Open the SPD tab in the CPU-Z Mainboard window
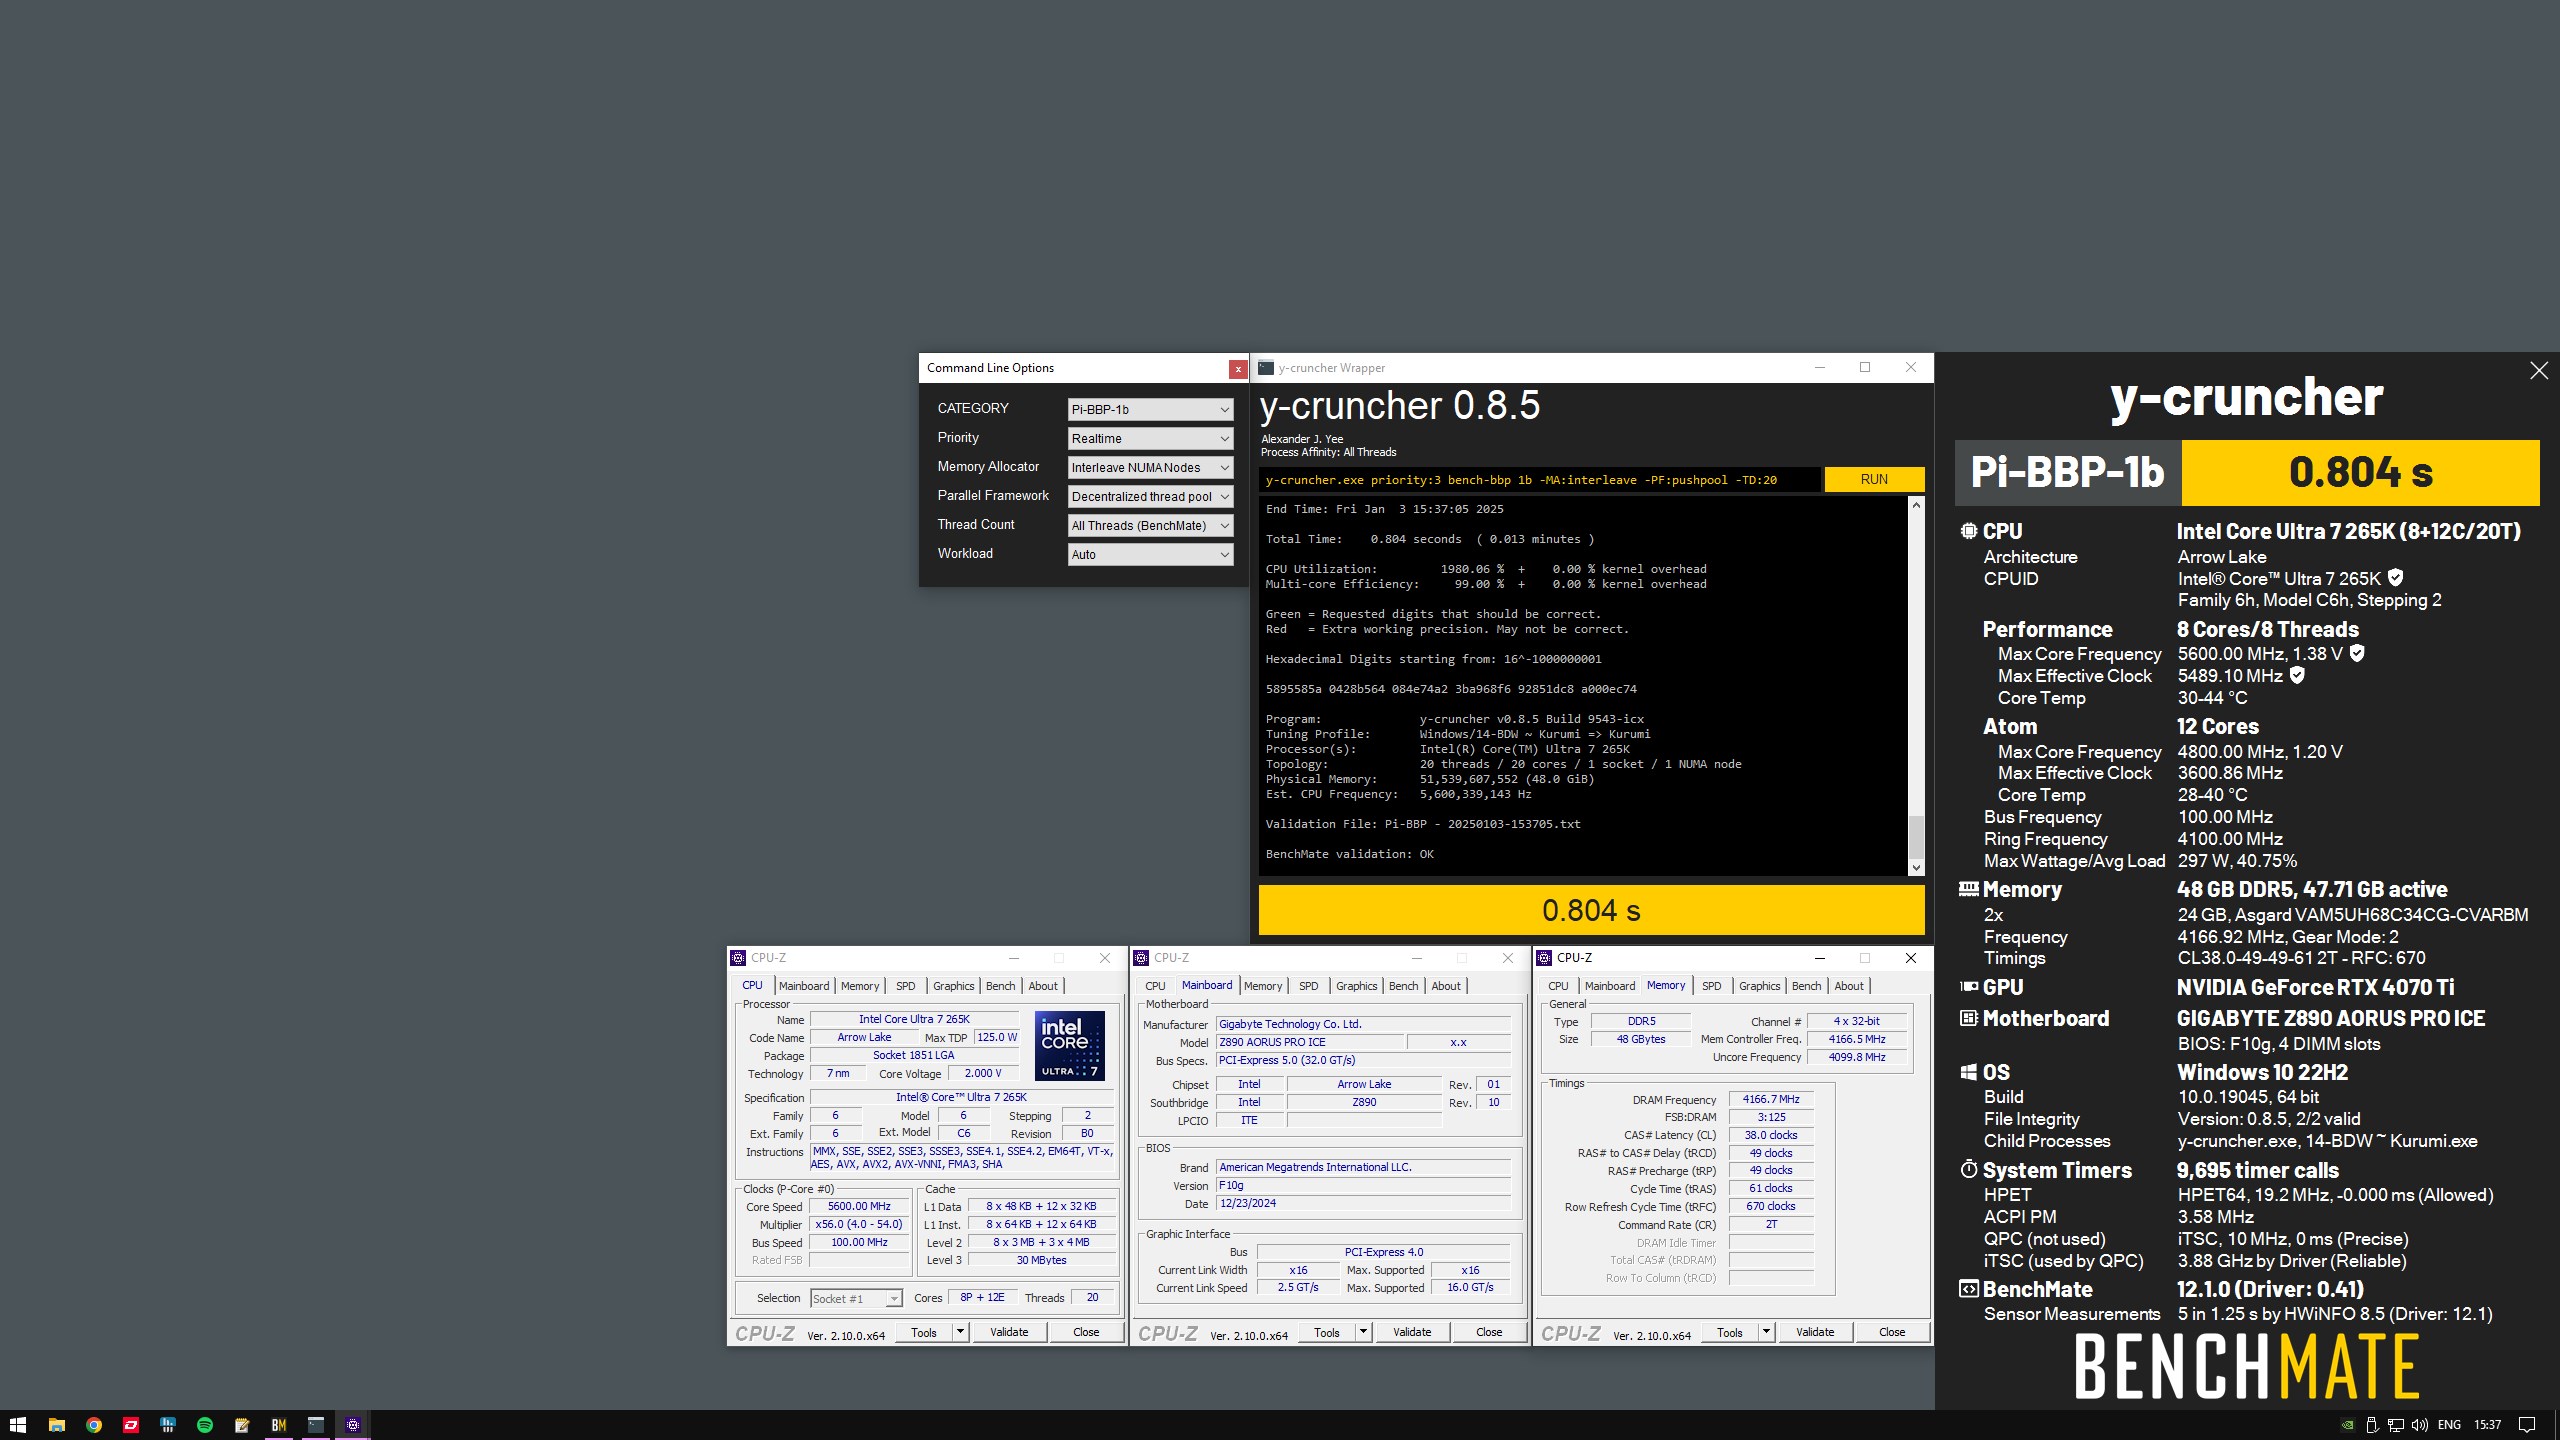Viewport: 2560px width, 1440px height. 1308,986
